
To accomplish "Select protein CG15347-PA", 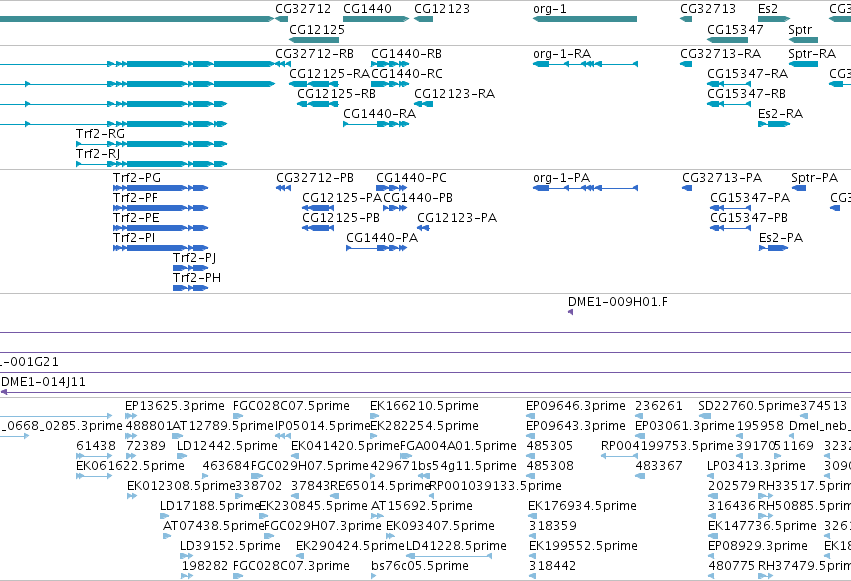I will 750,198.
